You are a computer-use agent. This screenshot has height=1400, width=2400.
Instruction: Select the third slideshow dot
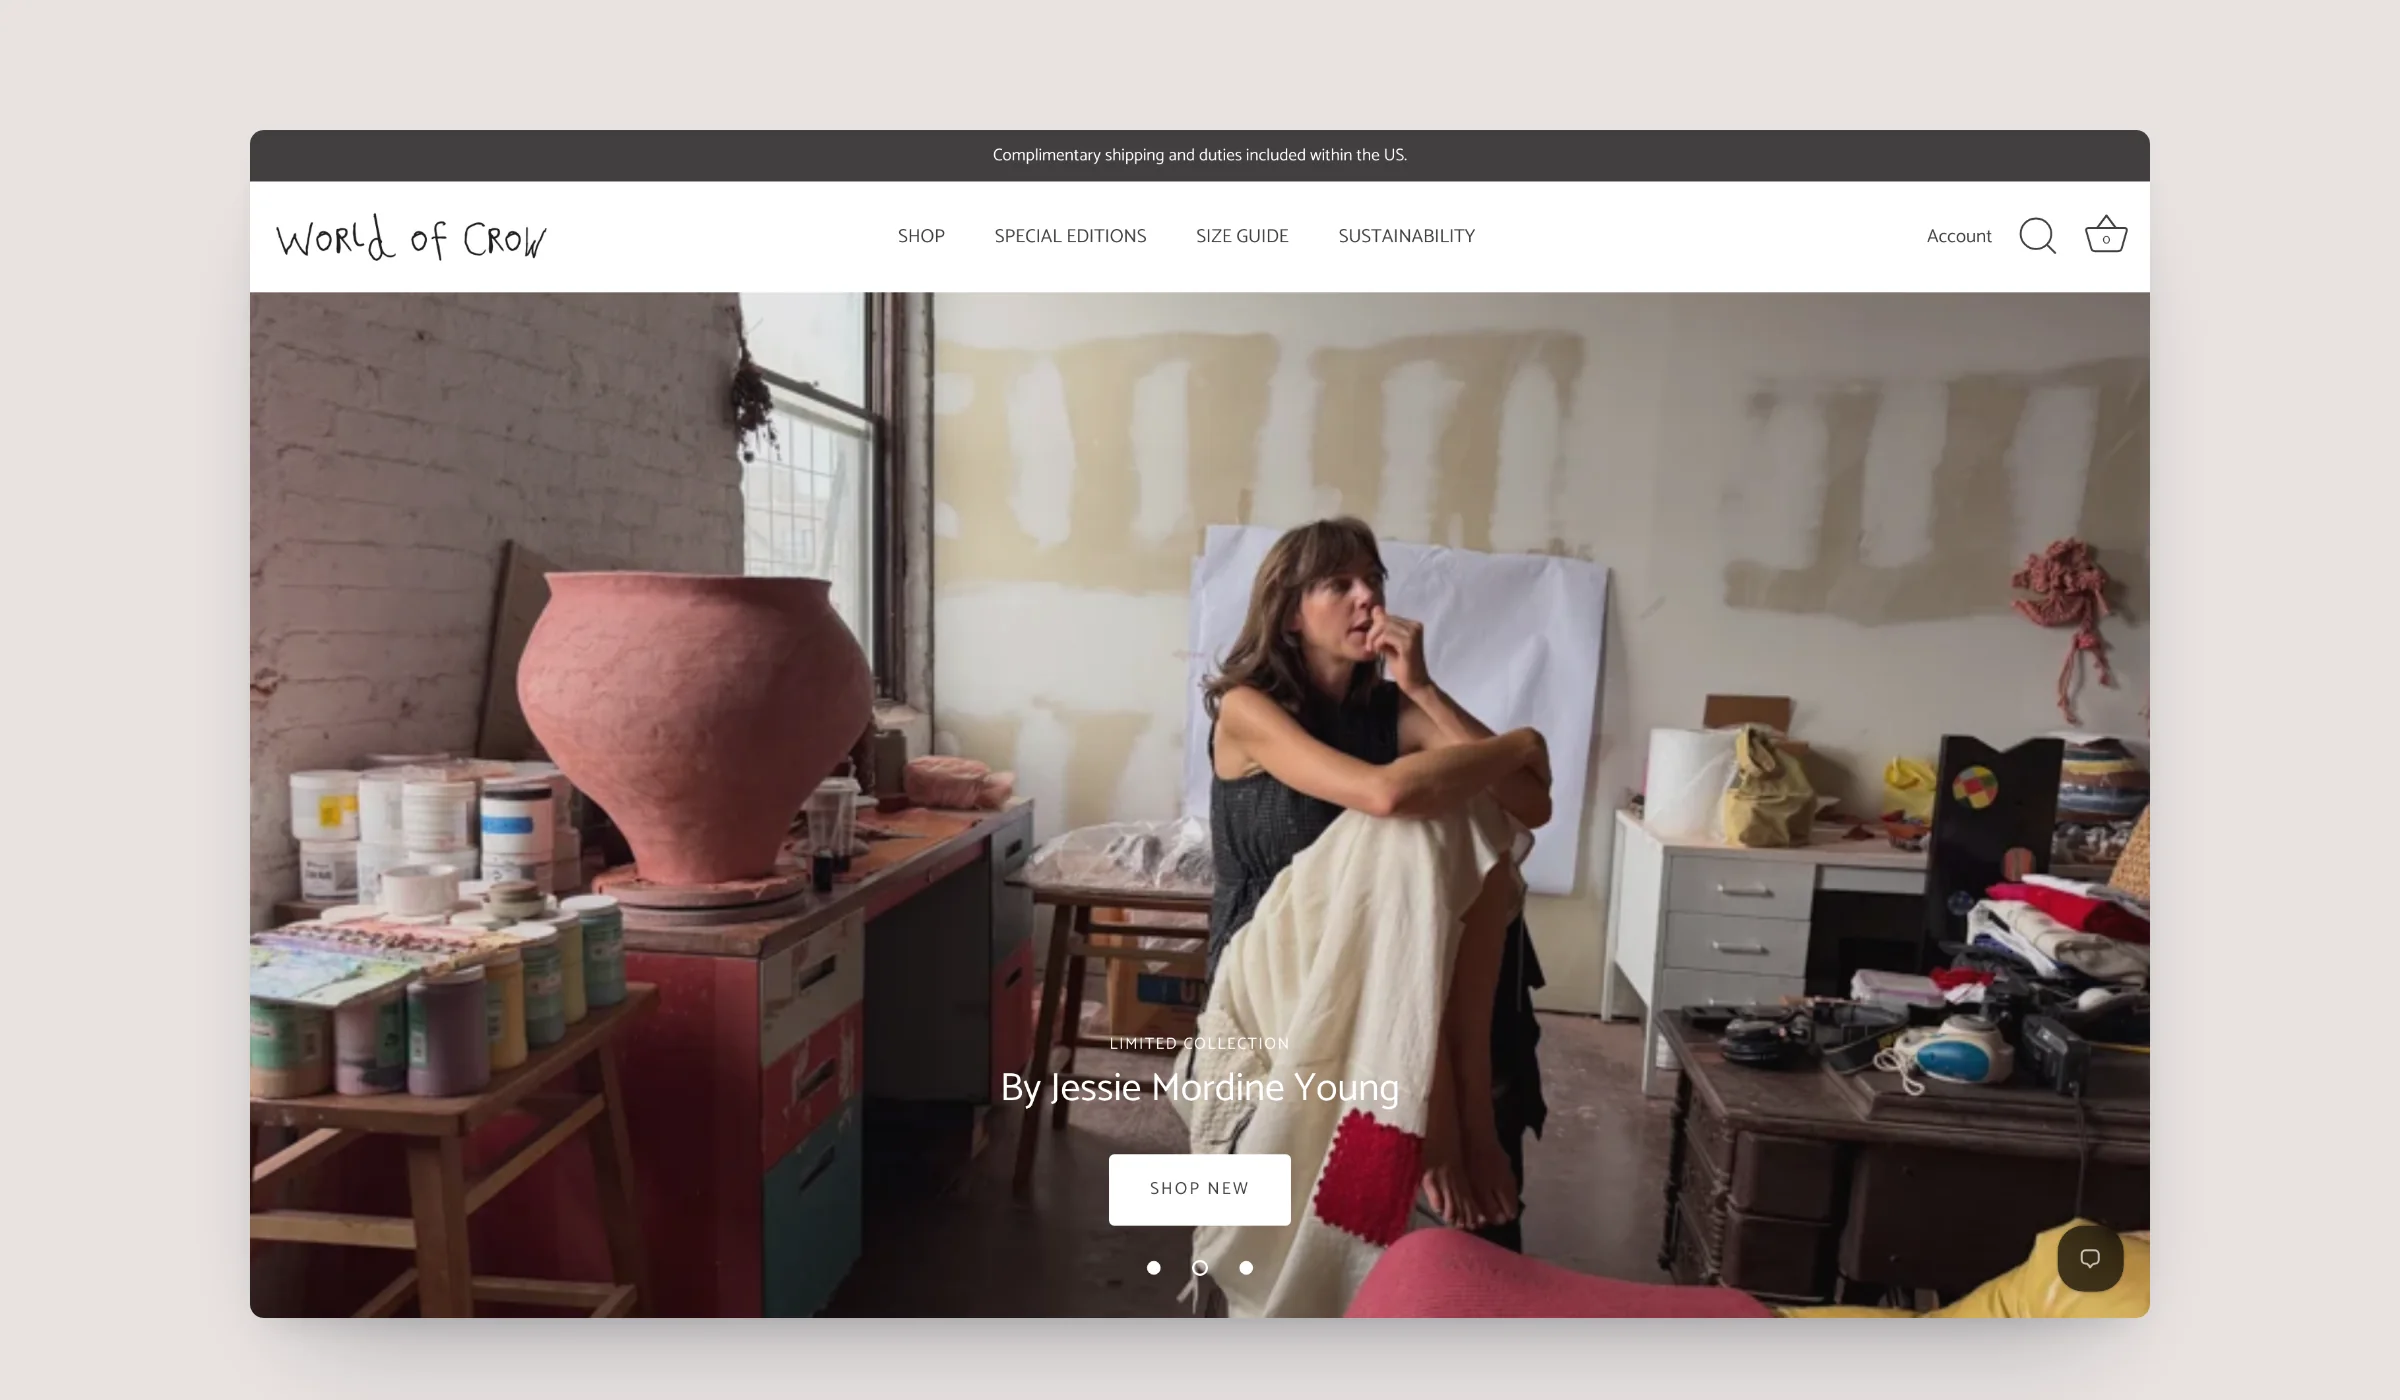coord(1246,1268)
